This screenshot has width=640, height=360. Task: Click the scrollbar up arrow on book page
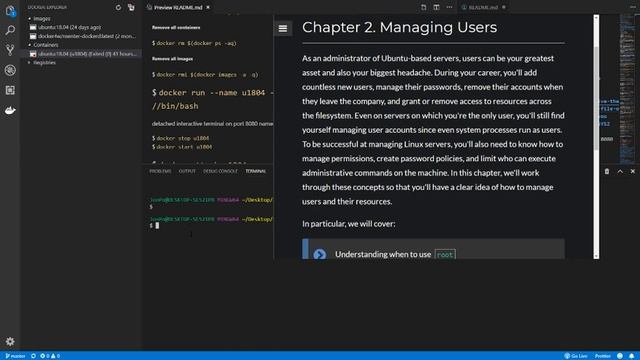596,18
